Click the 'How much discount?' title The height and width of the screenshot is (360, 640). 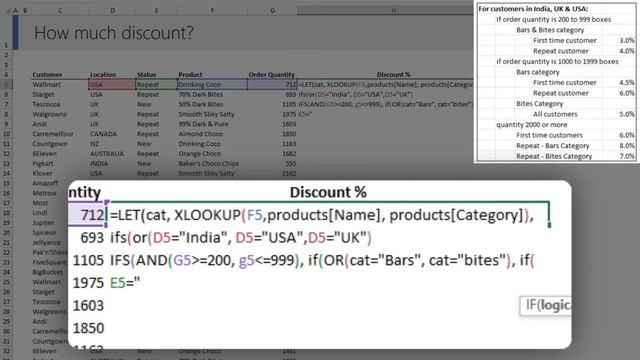(x=114, y=33)
